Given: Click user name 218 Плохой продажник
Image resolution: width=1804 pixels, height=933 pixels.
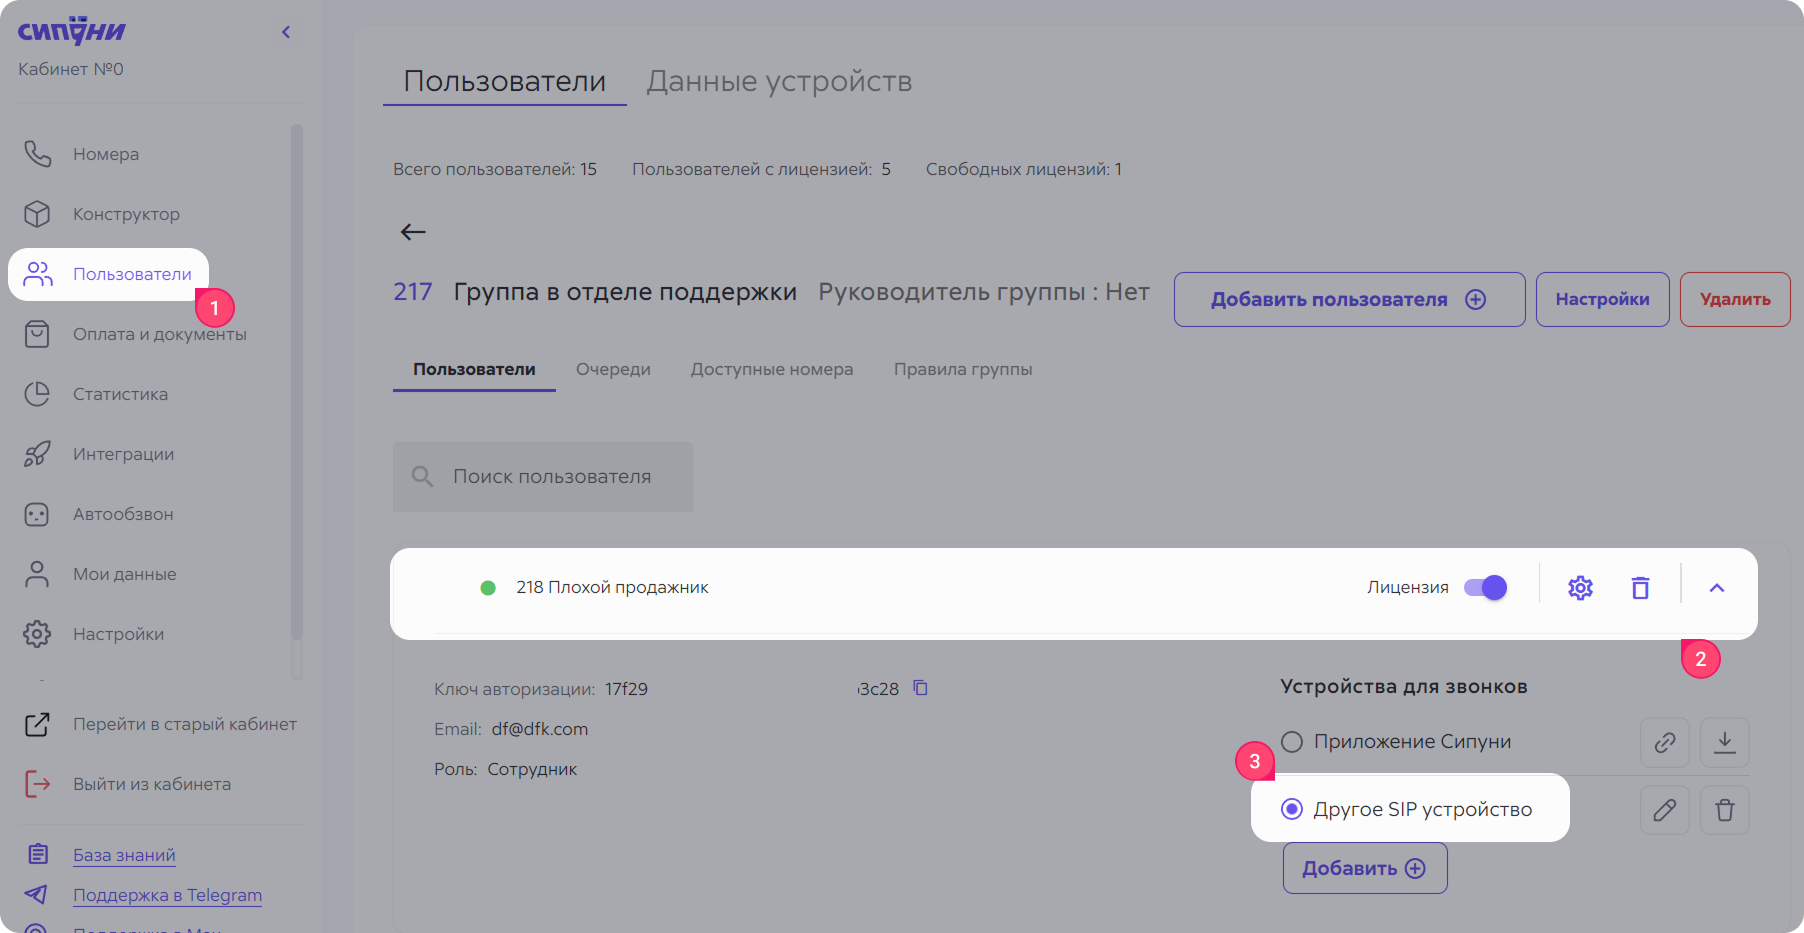Looking at the screenshot, I should point(612,587).
